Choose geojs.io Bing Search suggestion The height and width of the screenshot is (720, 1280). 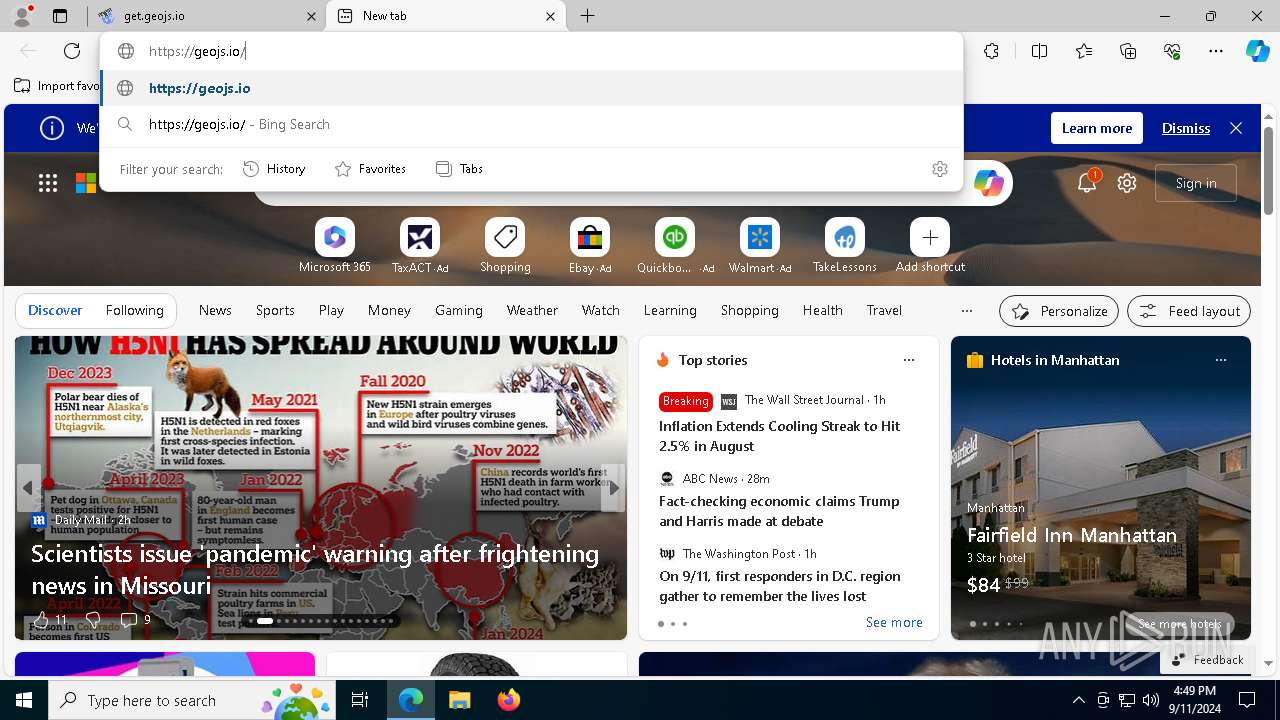pos(532,125)
